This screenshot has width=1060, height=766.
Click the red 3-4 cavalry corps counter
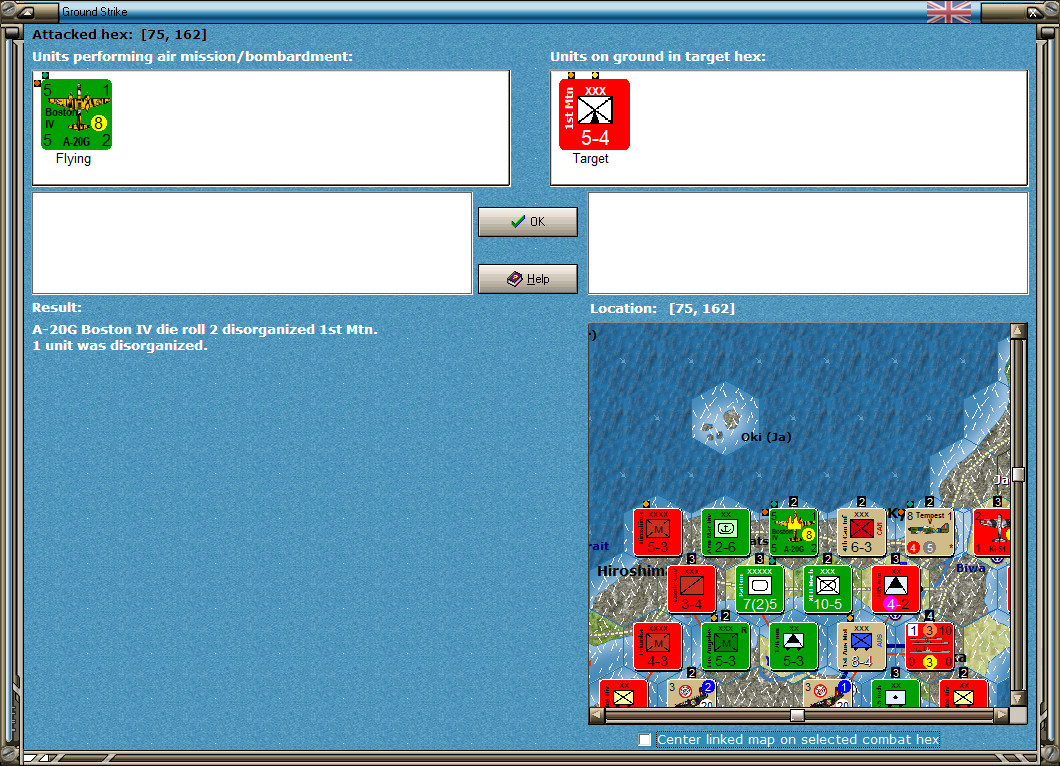(x=692, y=590)
